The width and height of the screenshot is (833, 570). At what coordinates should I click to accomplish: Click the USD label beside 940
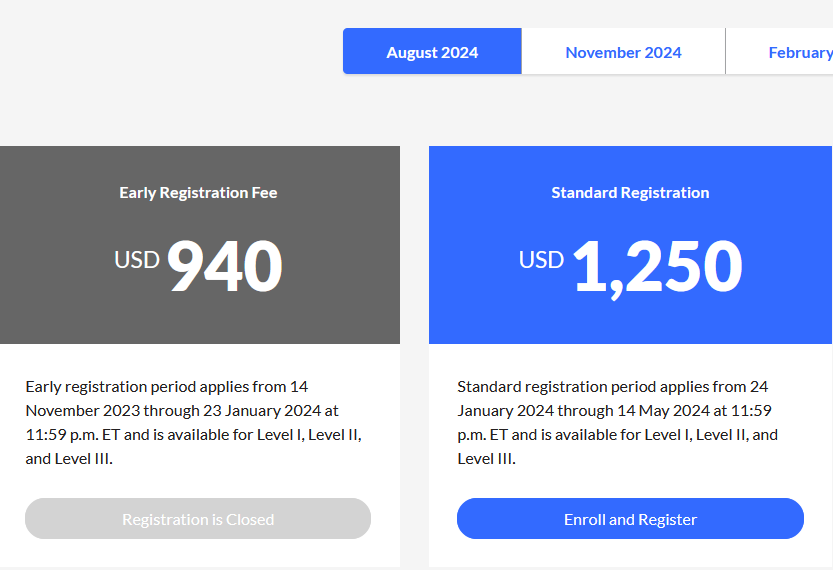tap(137, 260)
